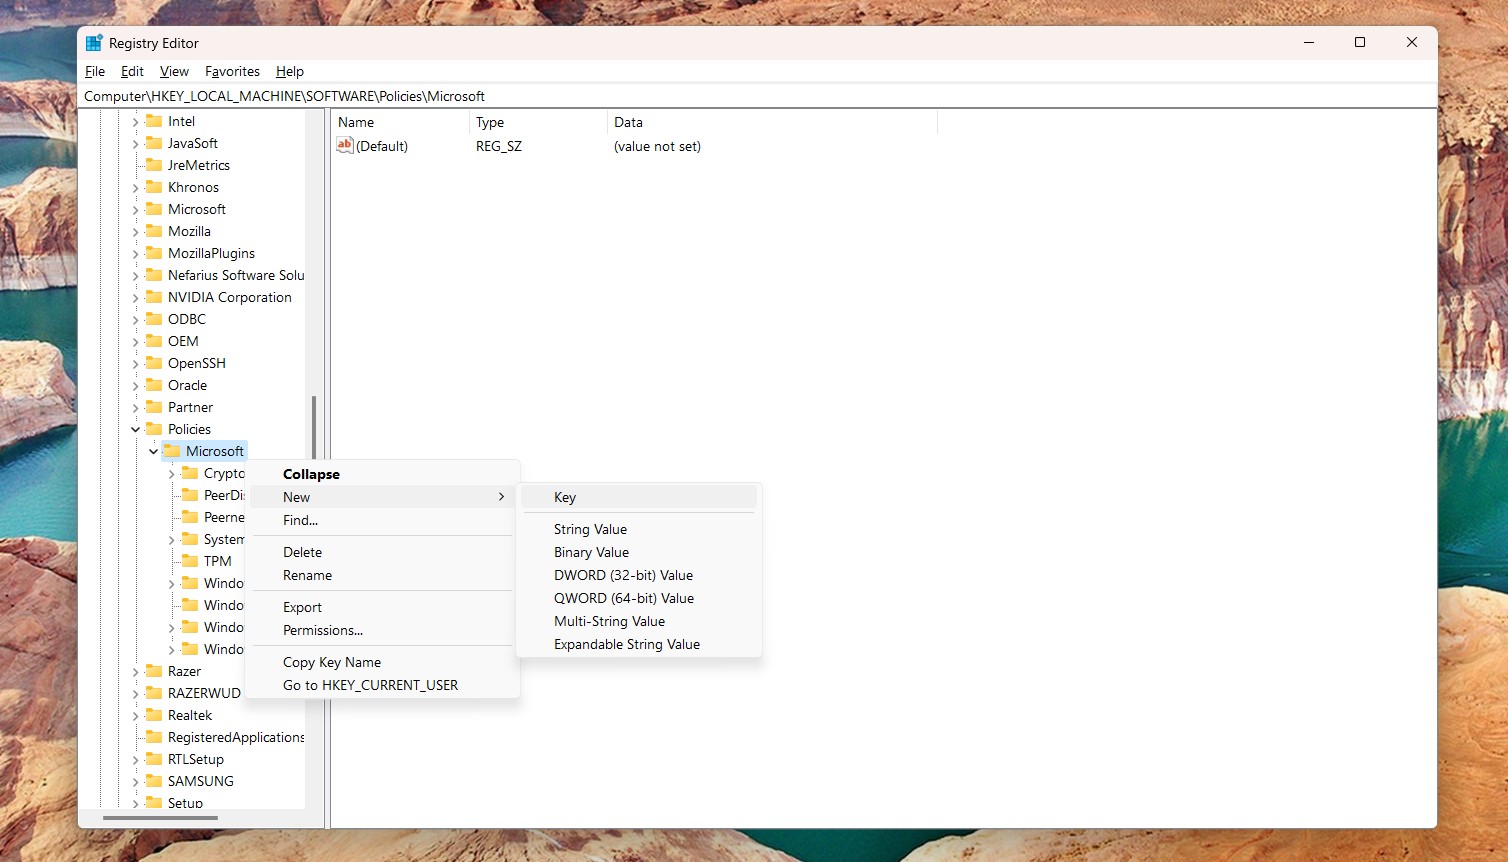
Task: Click the TPM folder icon
Action: click(x=190, y=561)
